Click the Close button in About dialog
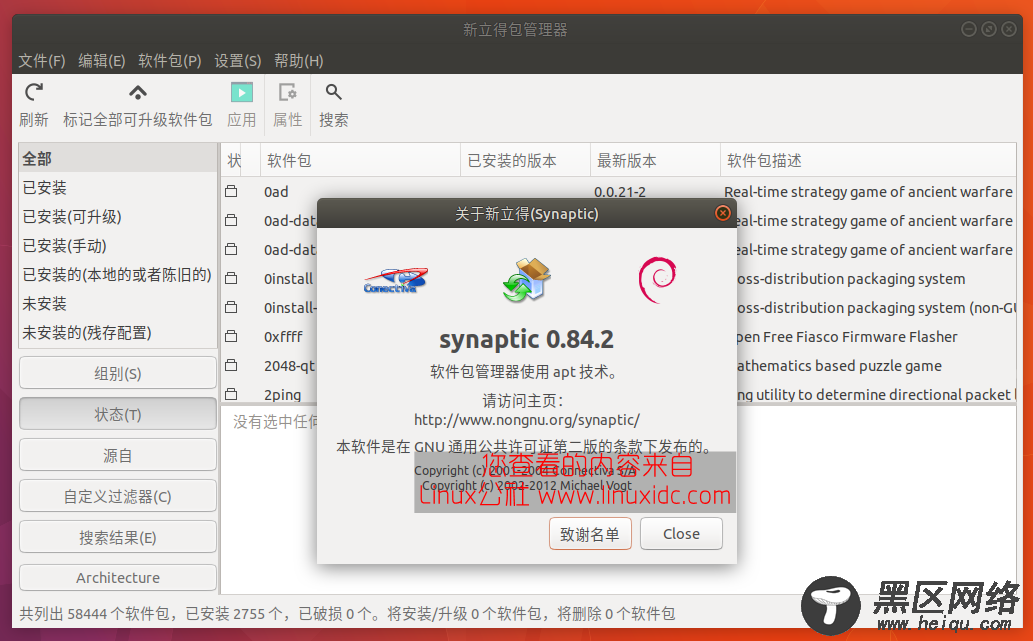1033x641 pixels. coord(681,534)
